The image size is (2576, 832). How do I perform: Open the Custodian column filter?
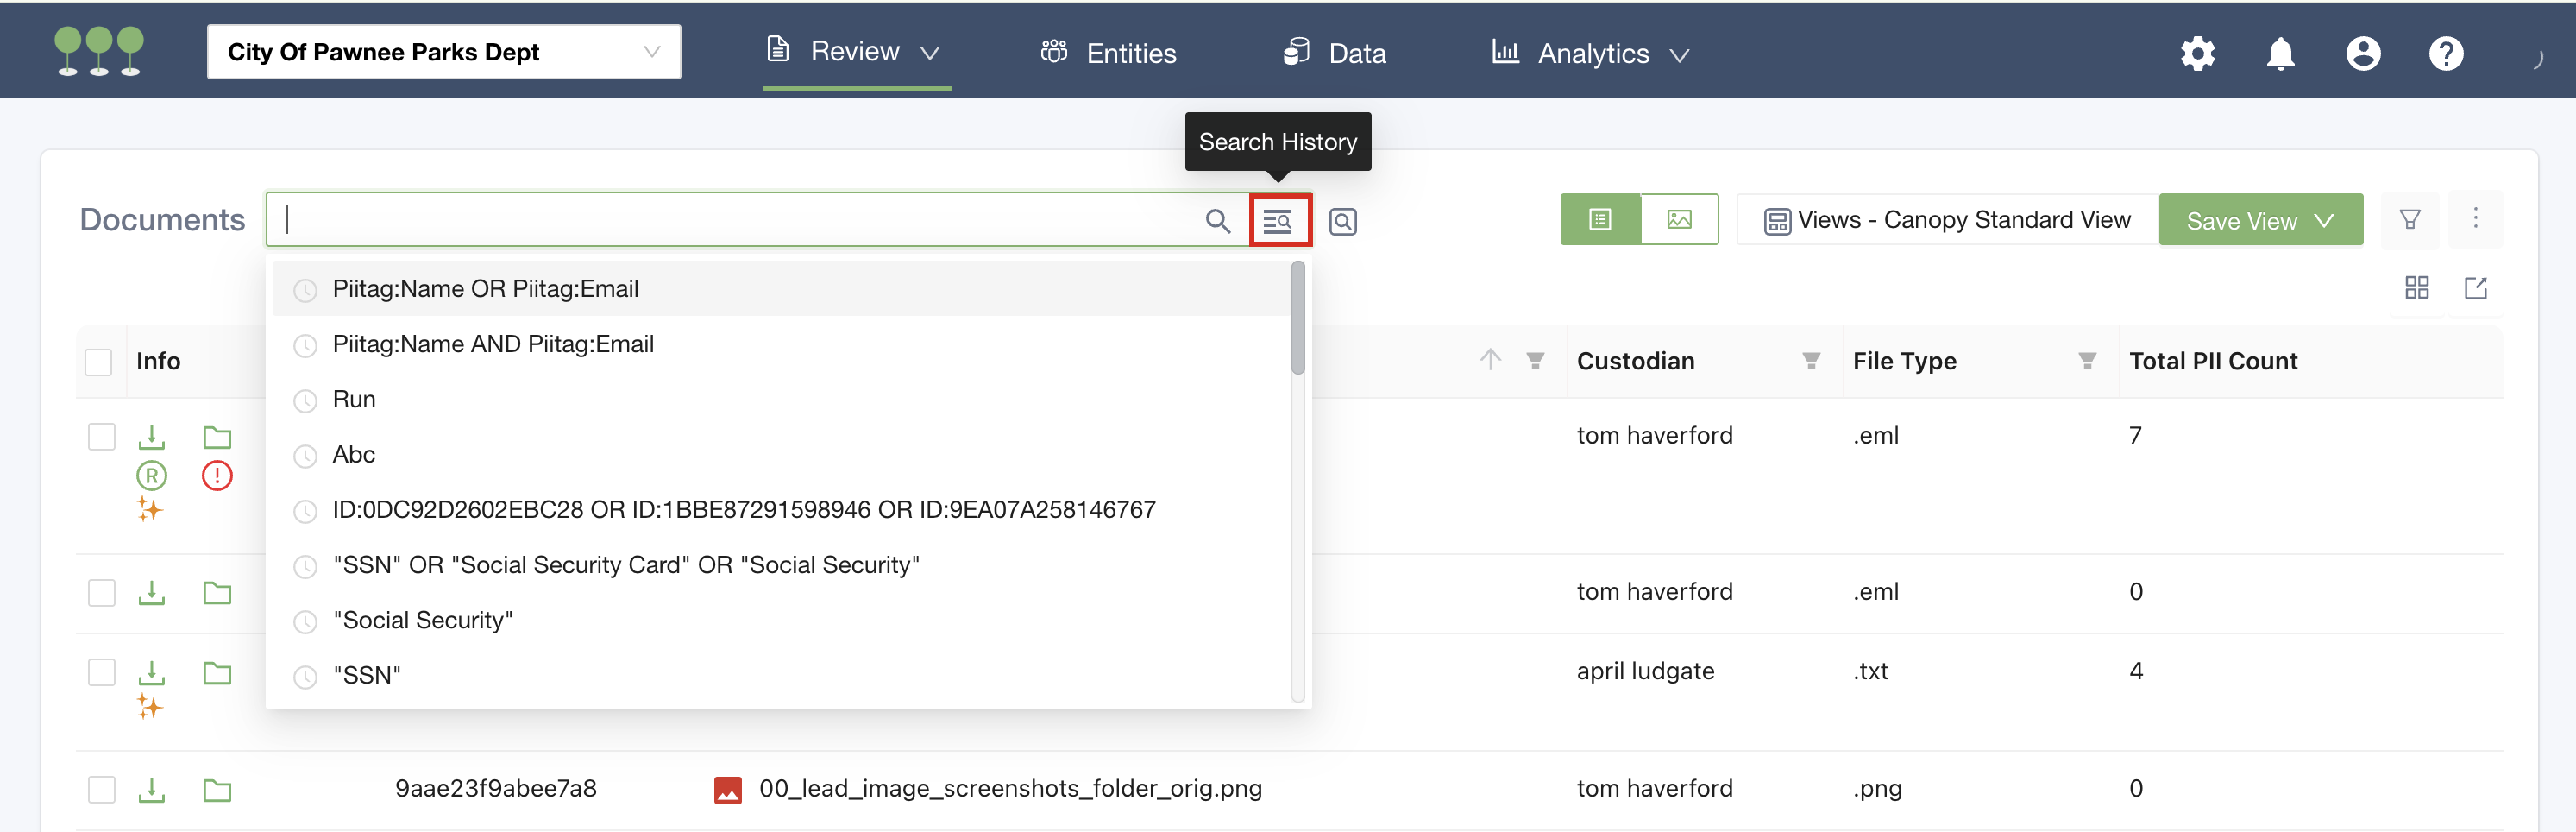[1810, 361]
